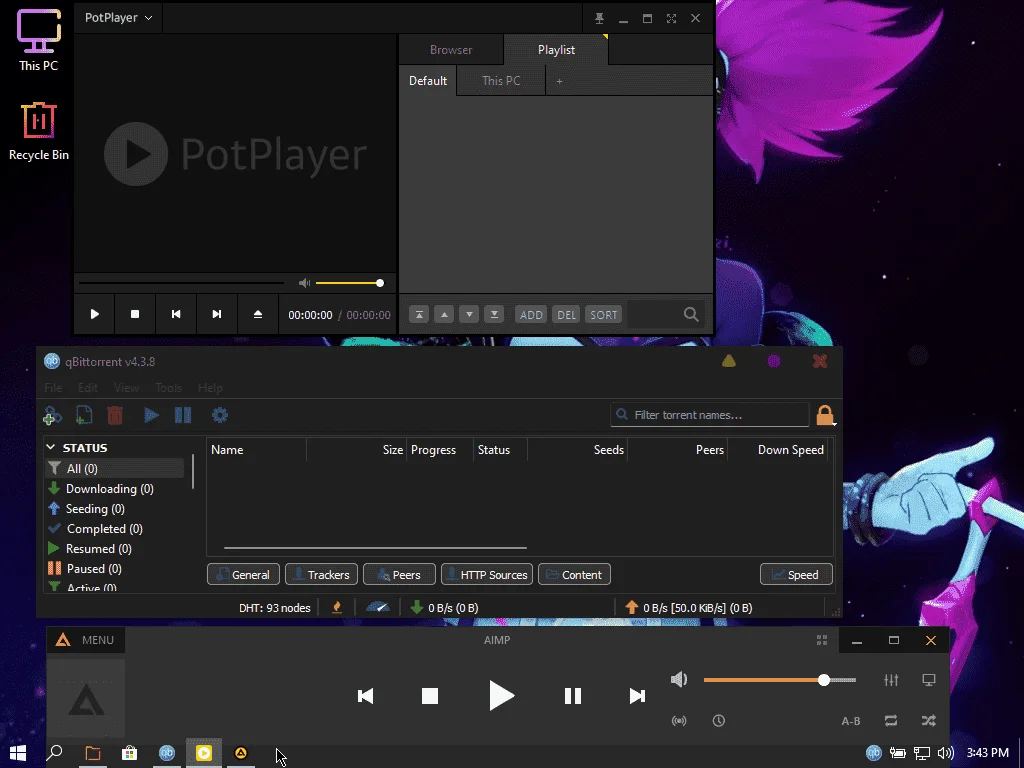Viewport: 1024px width, 768px height.
Task: Toggle PotPlayer fullscreen mode icon
Action: (671, 18)
